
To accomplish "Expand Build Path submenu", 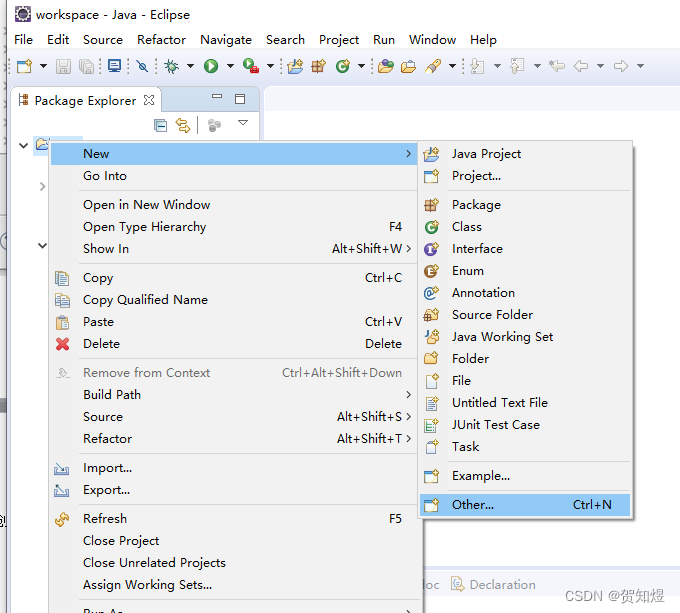I will click(x=234, y=395).
